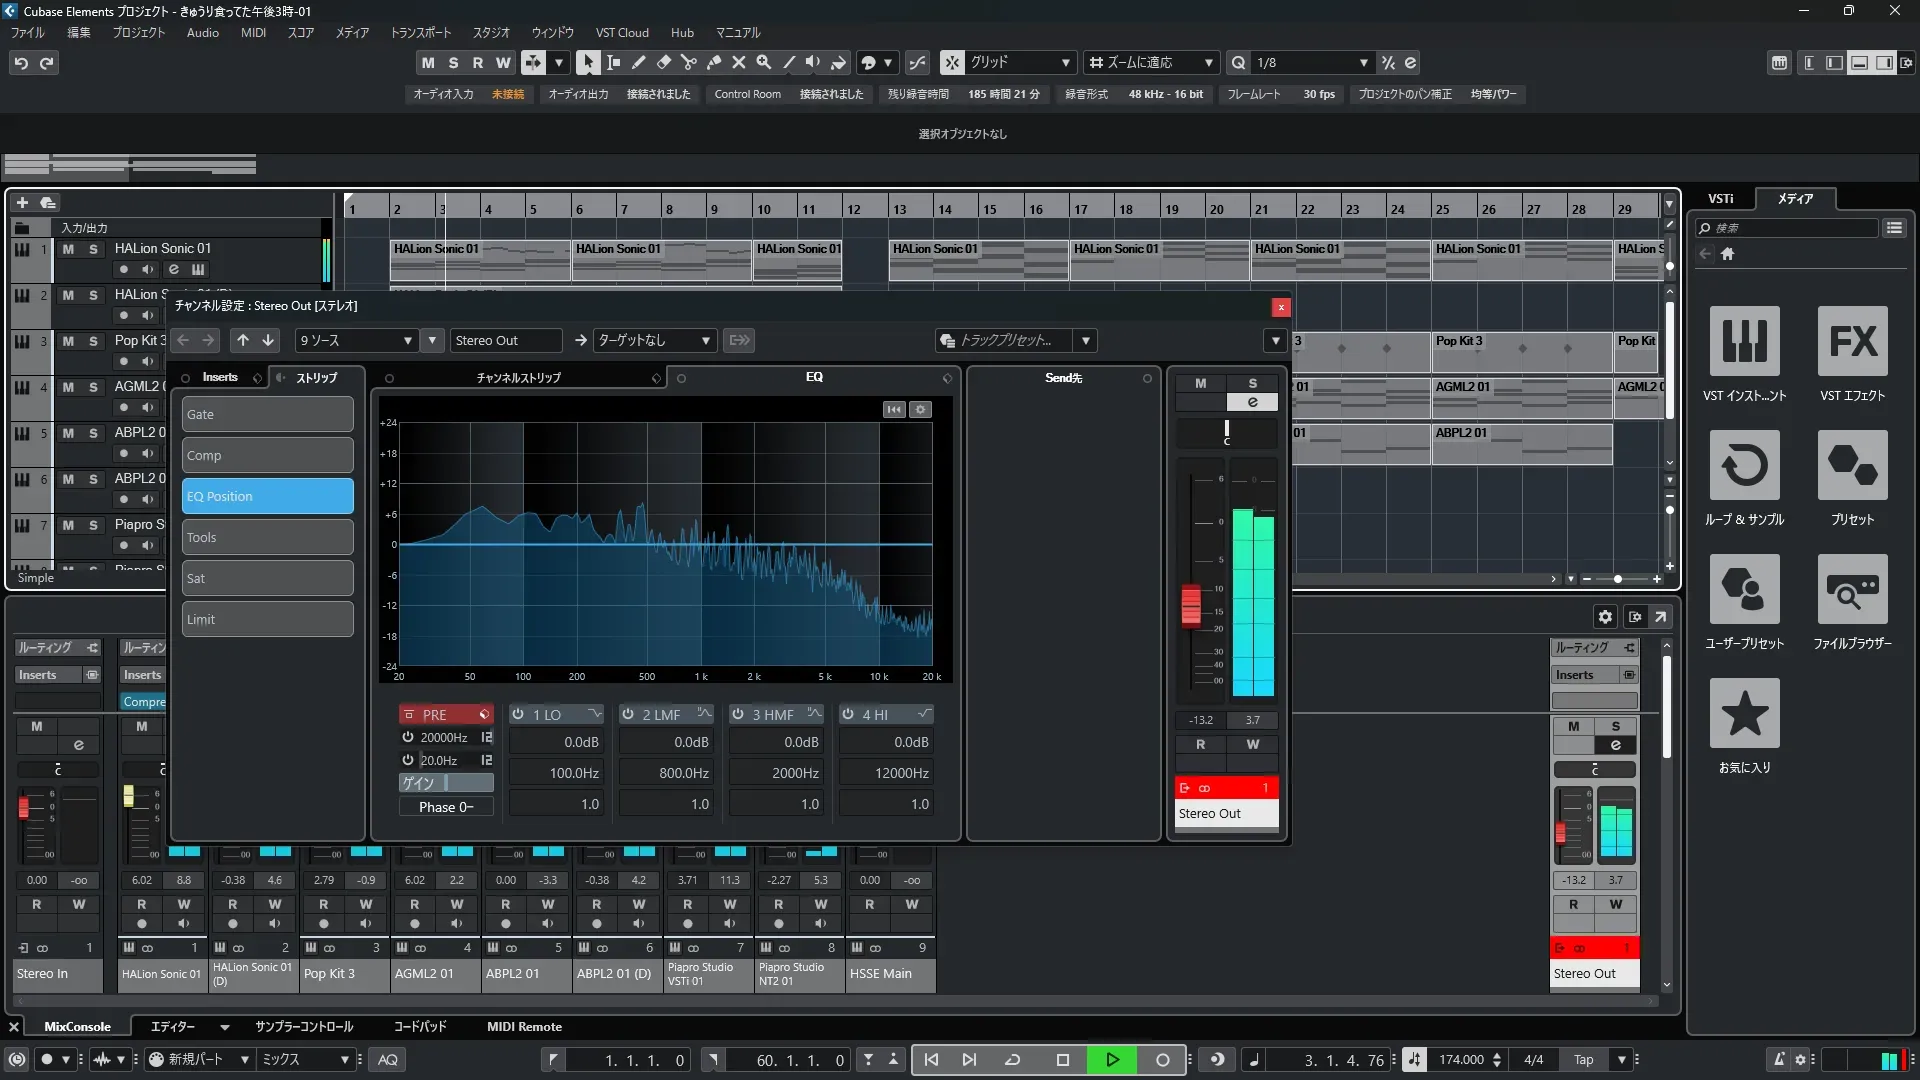This screenshot has height=1080, width=1920.
Task: Open VST Effects FX tile
Action: pyautogui.click(x=1852, y=342)
